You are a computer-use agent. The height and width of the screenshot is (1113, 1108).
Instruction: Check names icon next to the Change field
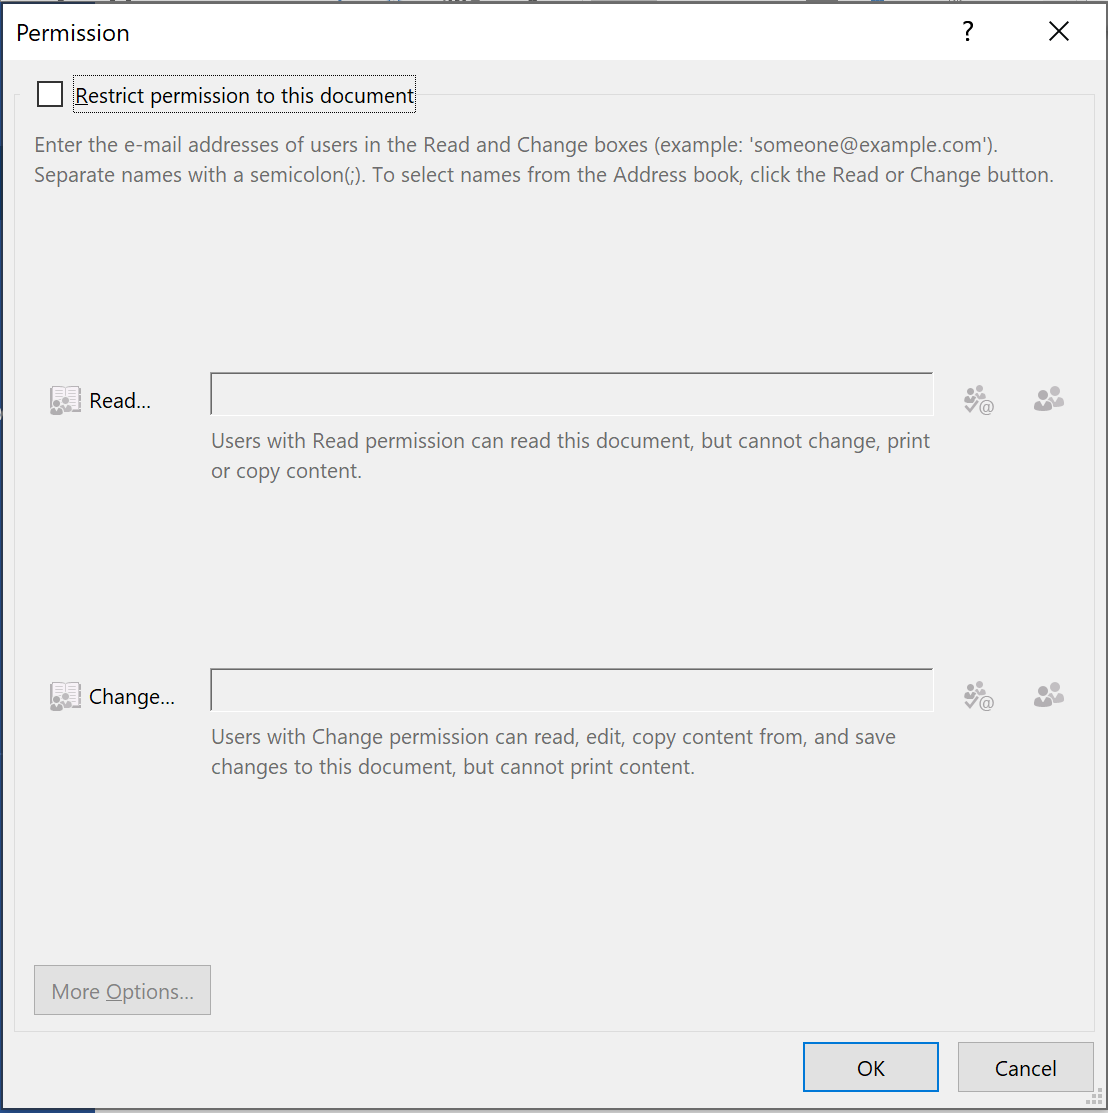tap(978, 696)
